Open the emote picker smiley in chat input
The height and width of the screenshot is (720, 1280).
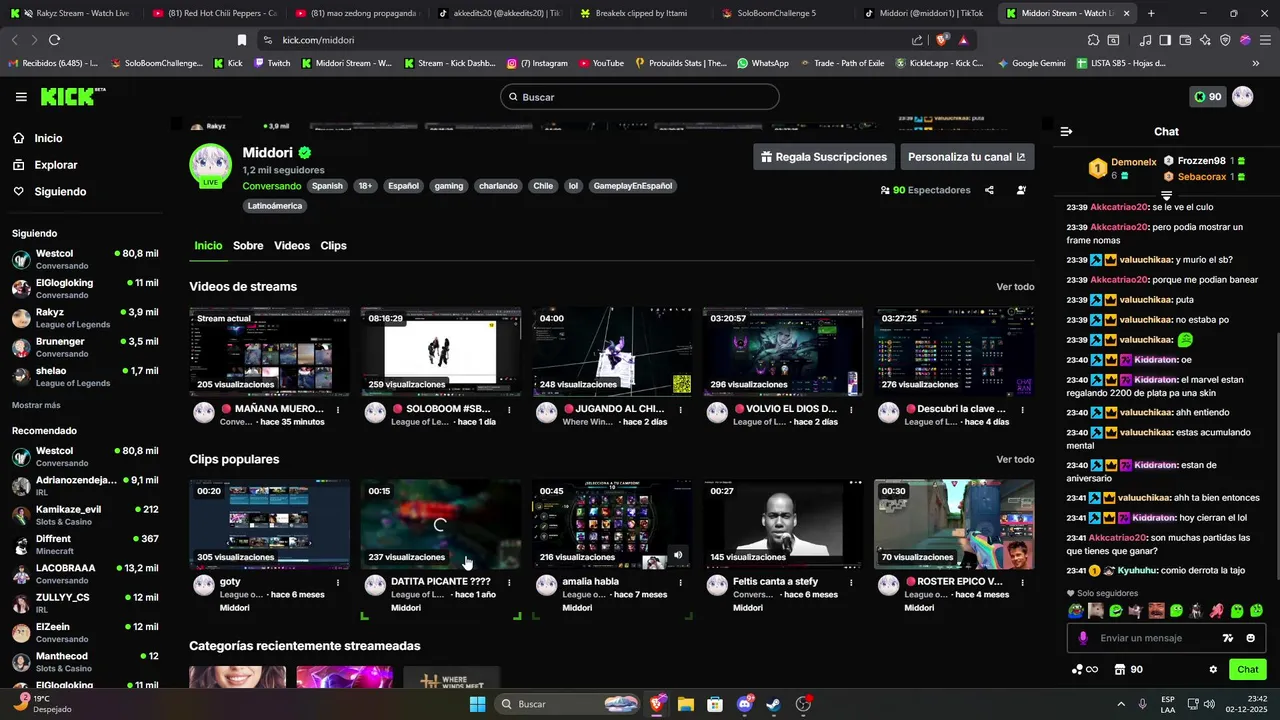point(1251,638)
